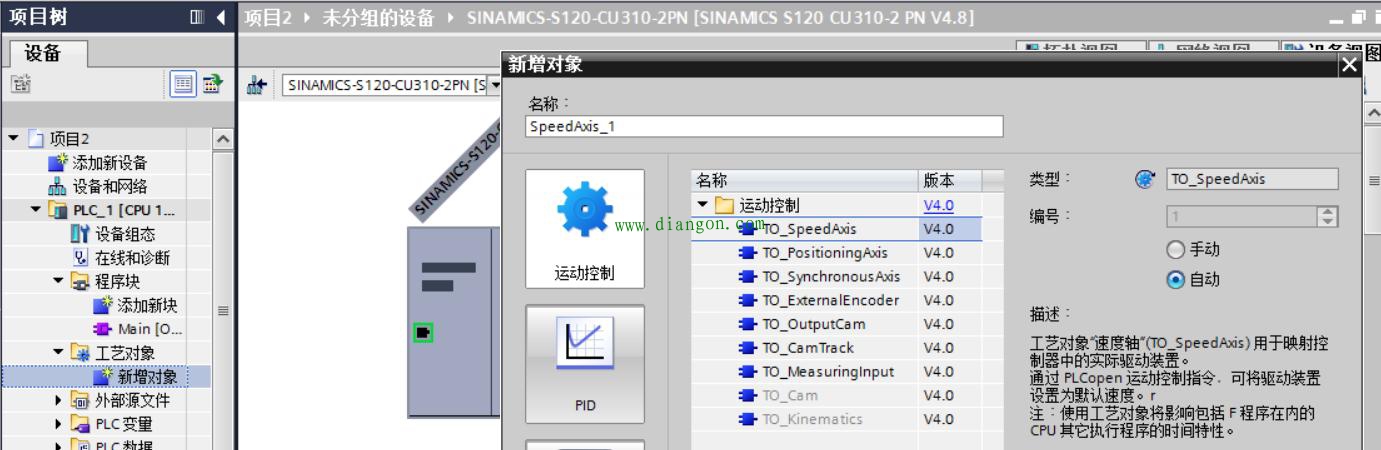Click the 编号 number stepper arrows
The height and width of the screenshot is (450, 1381).
tap(1328, 216)
